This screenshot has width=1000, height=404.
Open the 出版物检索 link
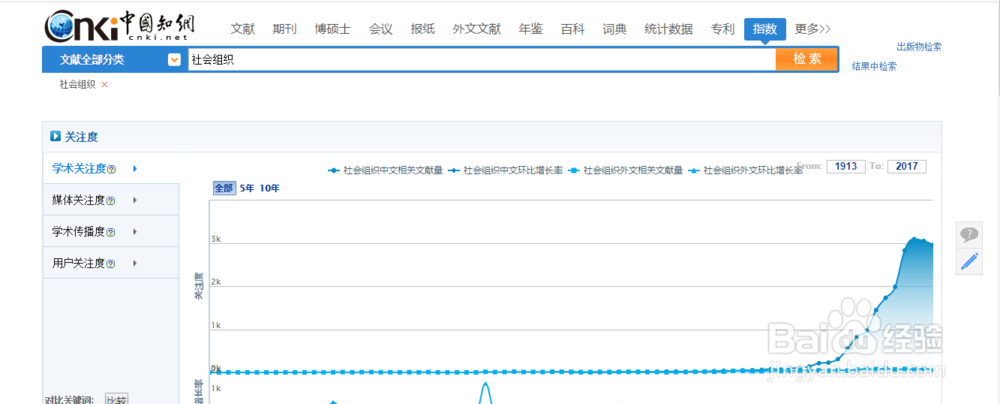919,47
